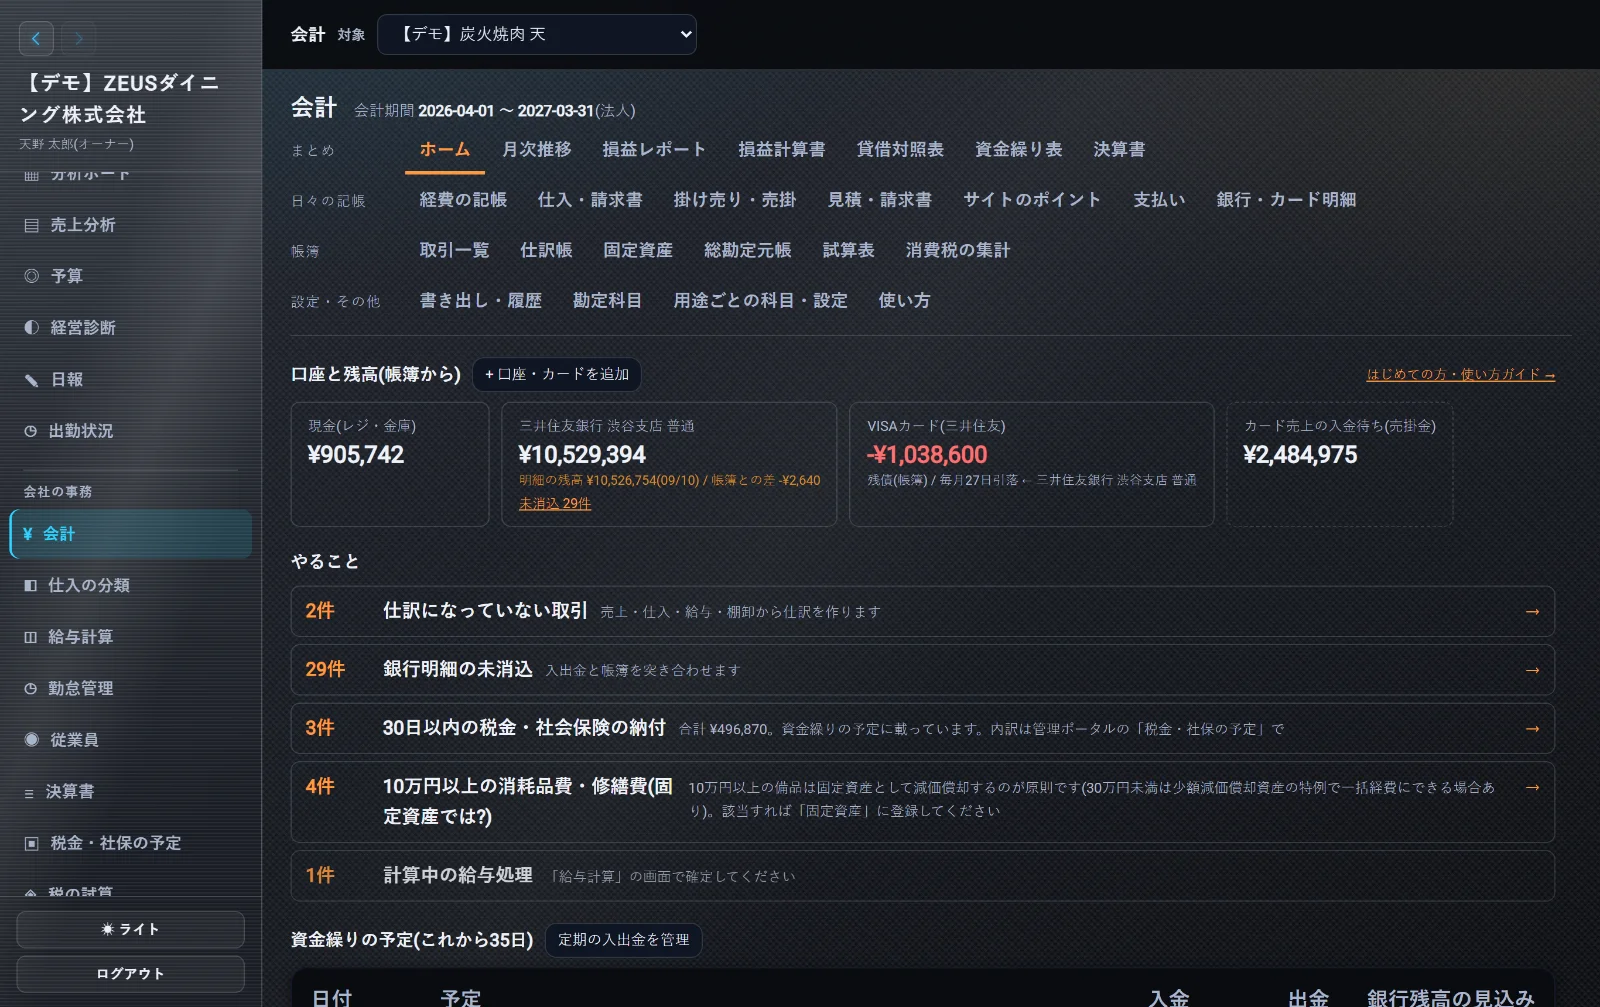
Task: Open the 貸借対照表 tab
Action: pos(900,149)
